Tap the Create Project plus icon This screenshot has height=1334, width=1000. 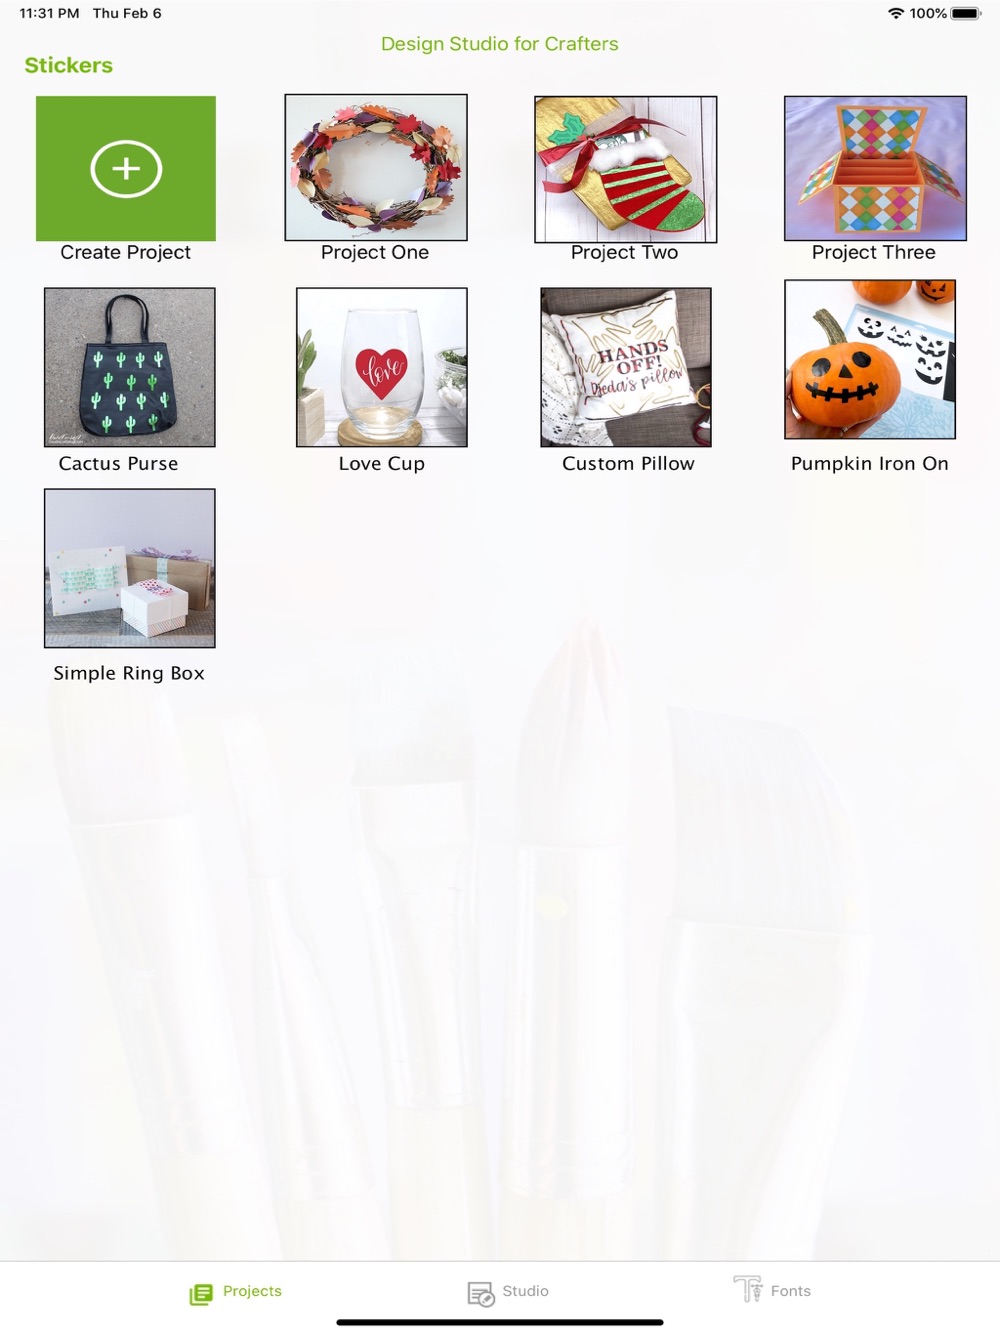[126, 169]
